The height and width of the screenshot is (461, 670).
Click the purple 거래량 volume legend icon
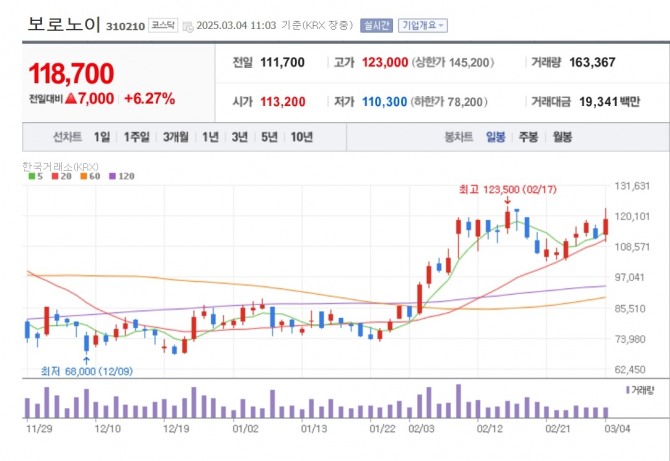pyautogui.click(x=628, y=389)
